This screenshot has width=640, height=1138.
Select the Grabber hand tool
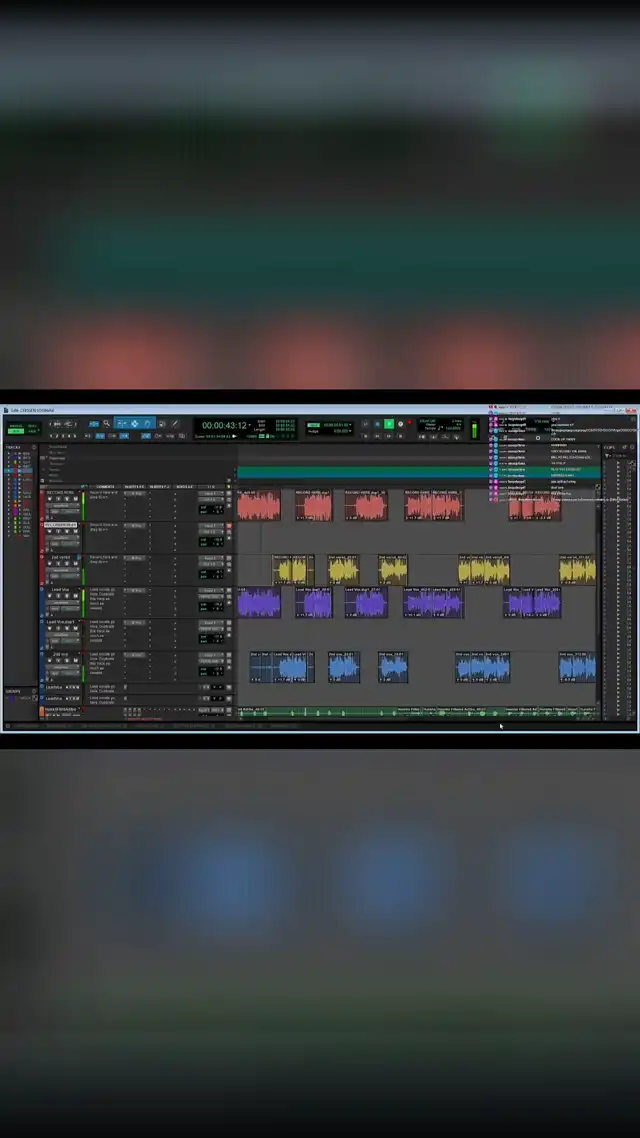pos(148,424)
